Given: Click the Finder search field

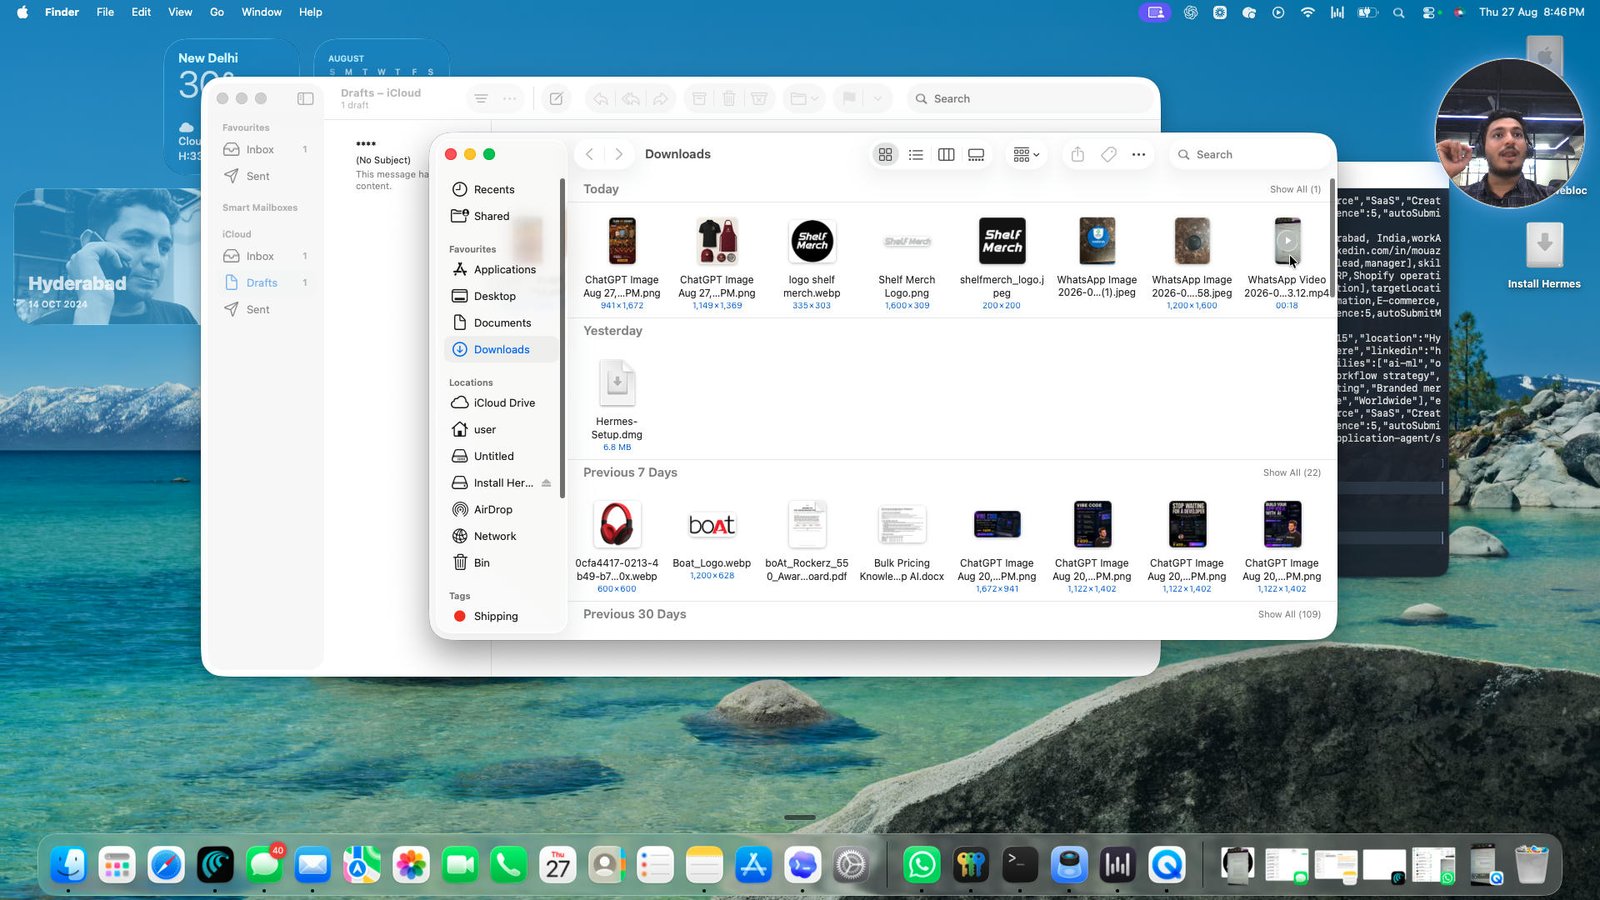Looking at the screenshot, I should [x=1248, y=154].
